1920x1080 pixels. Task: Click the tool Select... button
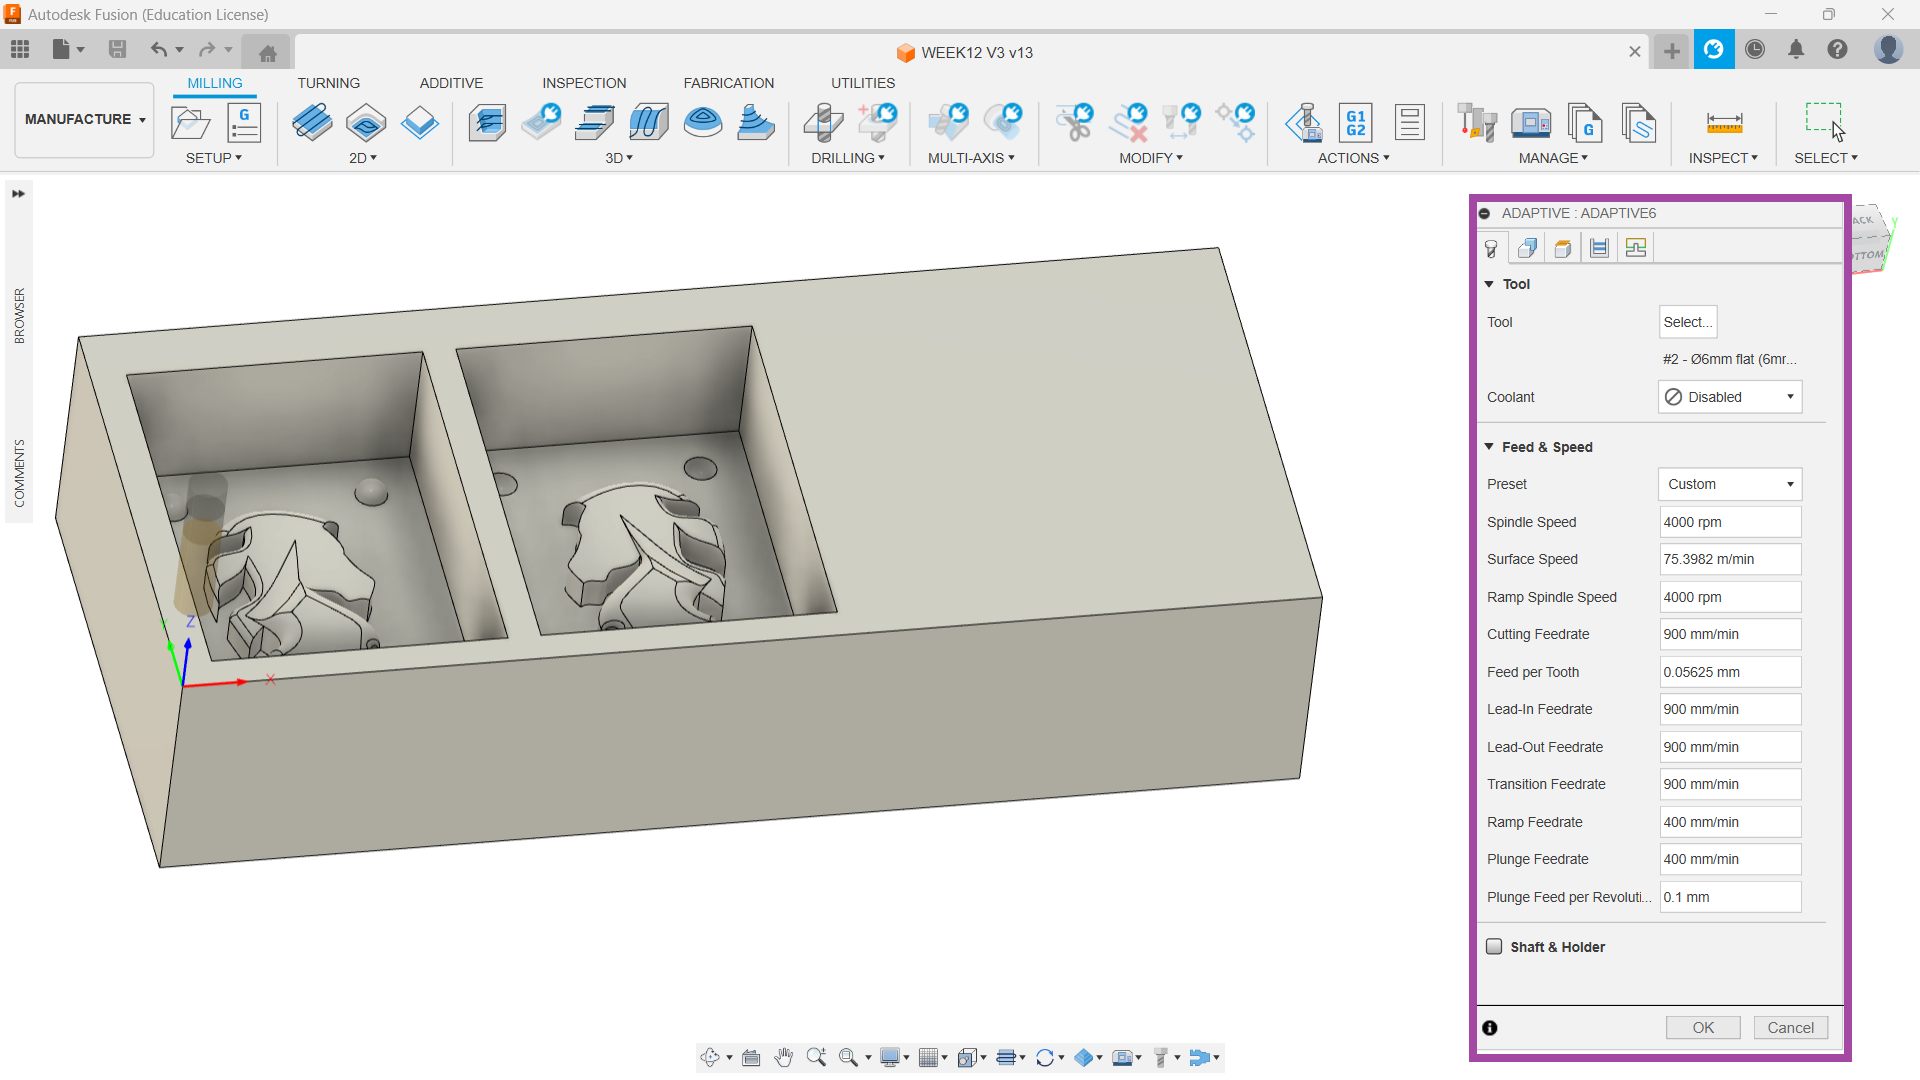click(1687, 322)
